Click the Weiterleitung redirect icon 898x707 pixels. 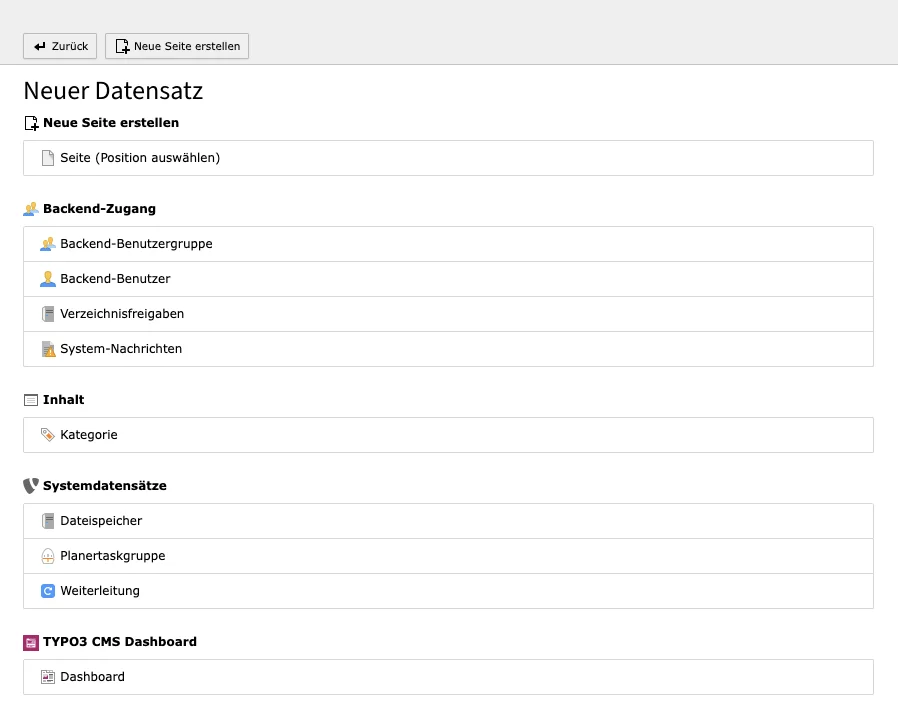(48, 590)
